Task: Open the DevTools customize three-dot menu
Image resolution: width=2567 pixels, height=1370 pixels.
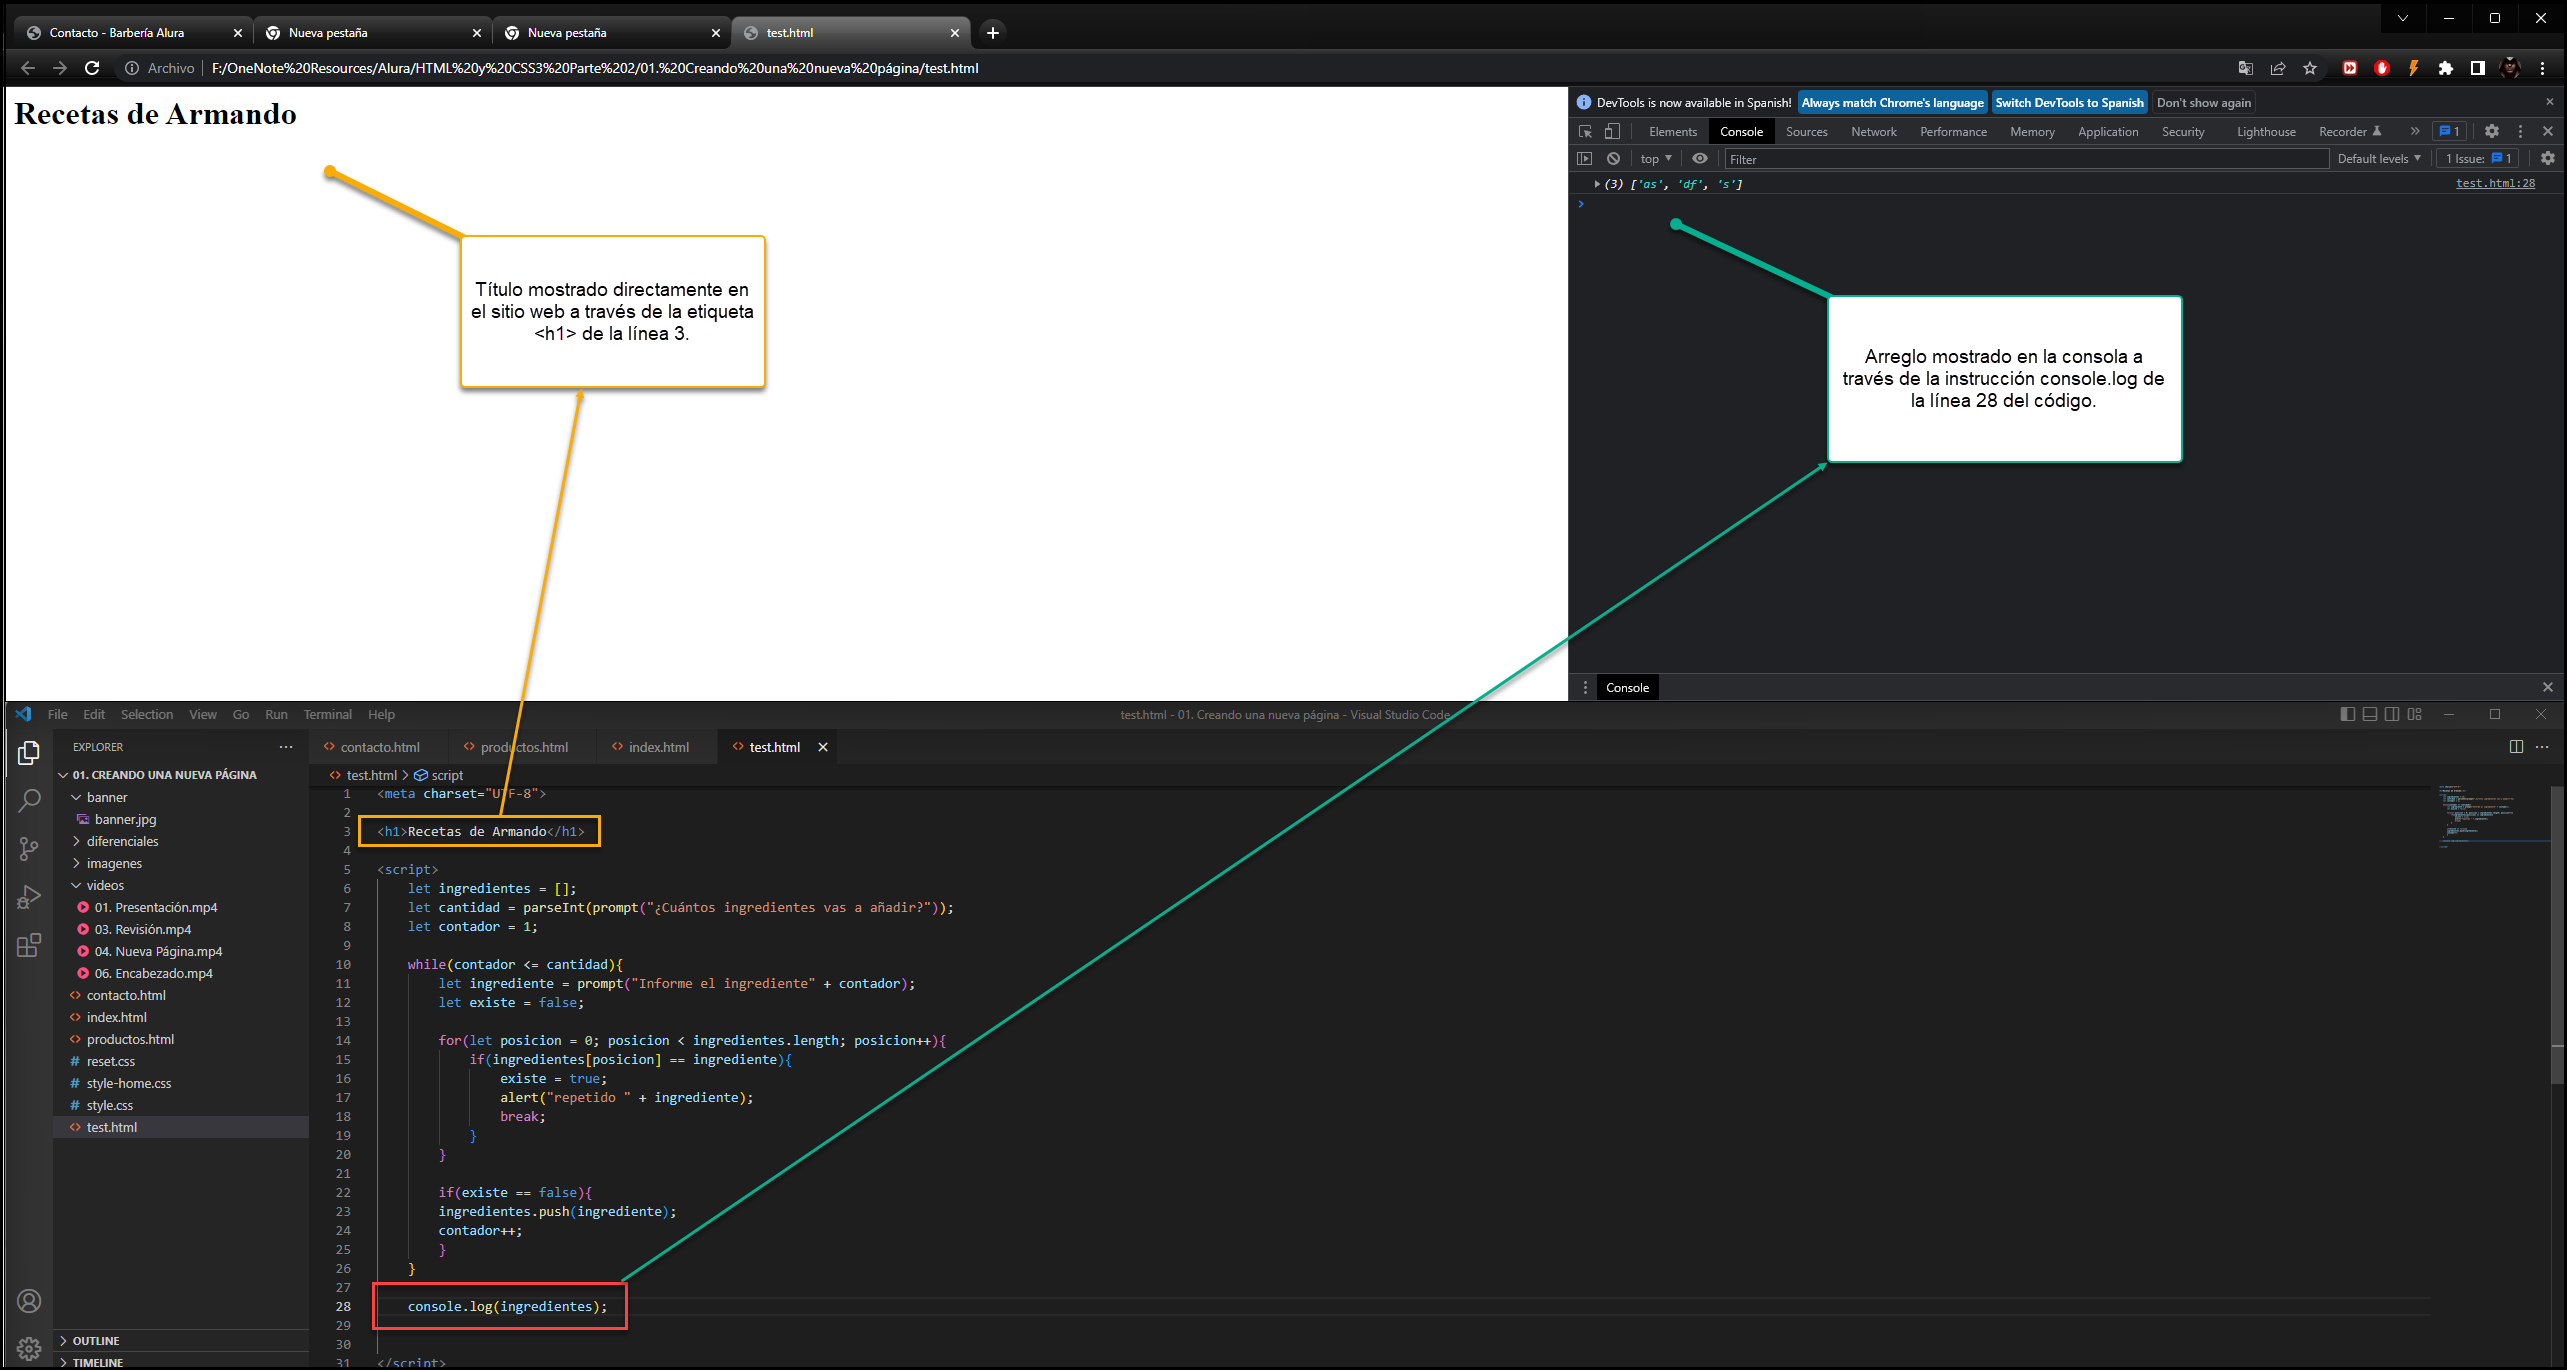Action: tap(2520, 131)
